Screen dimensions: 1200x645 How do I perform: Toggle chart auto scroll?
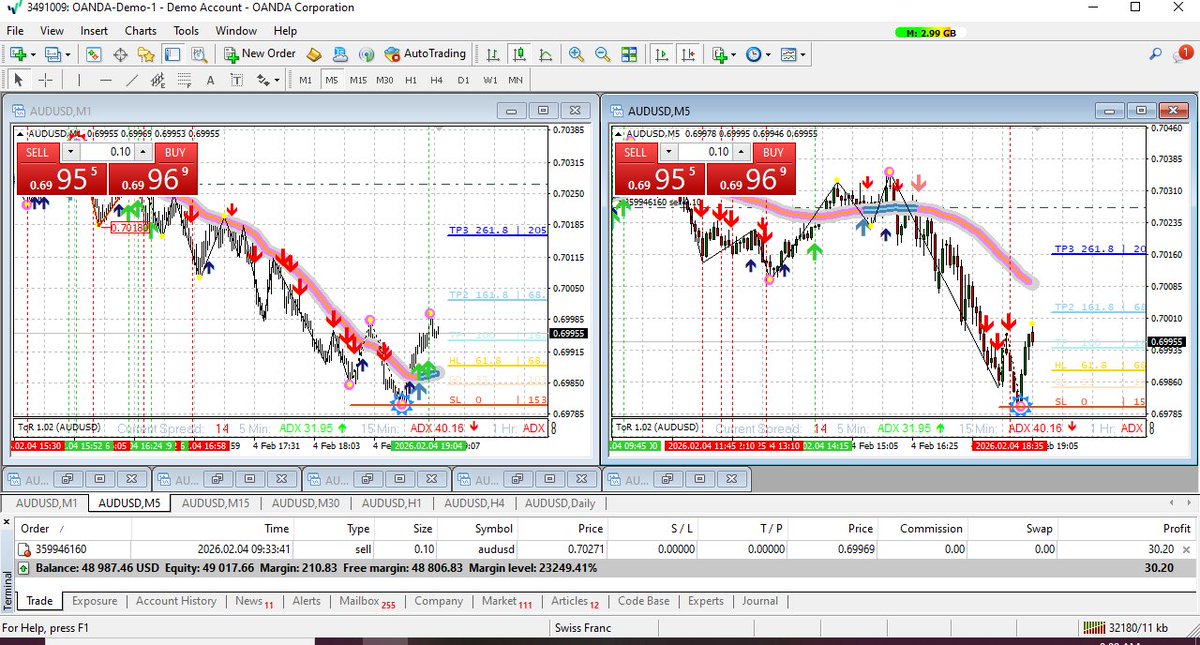coord(662,54)
